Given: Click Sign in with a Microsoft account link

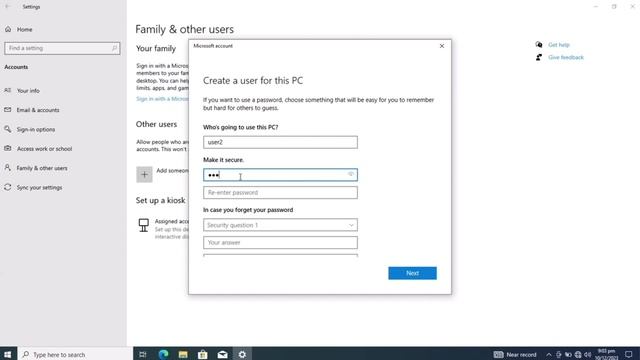Looking at the screenshot, I should click(162, 99).
